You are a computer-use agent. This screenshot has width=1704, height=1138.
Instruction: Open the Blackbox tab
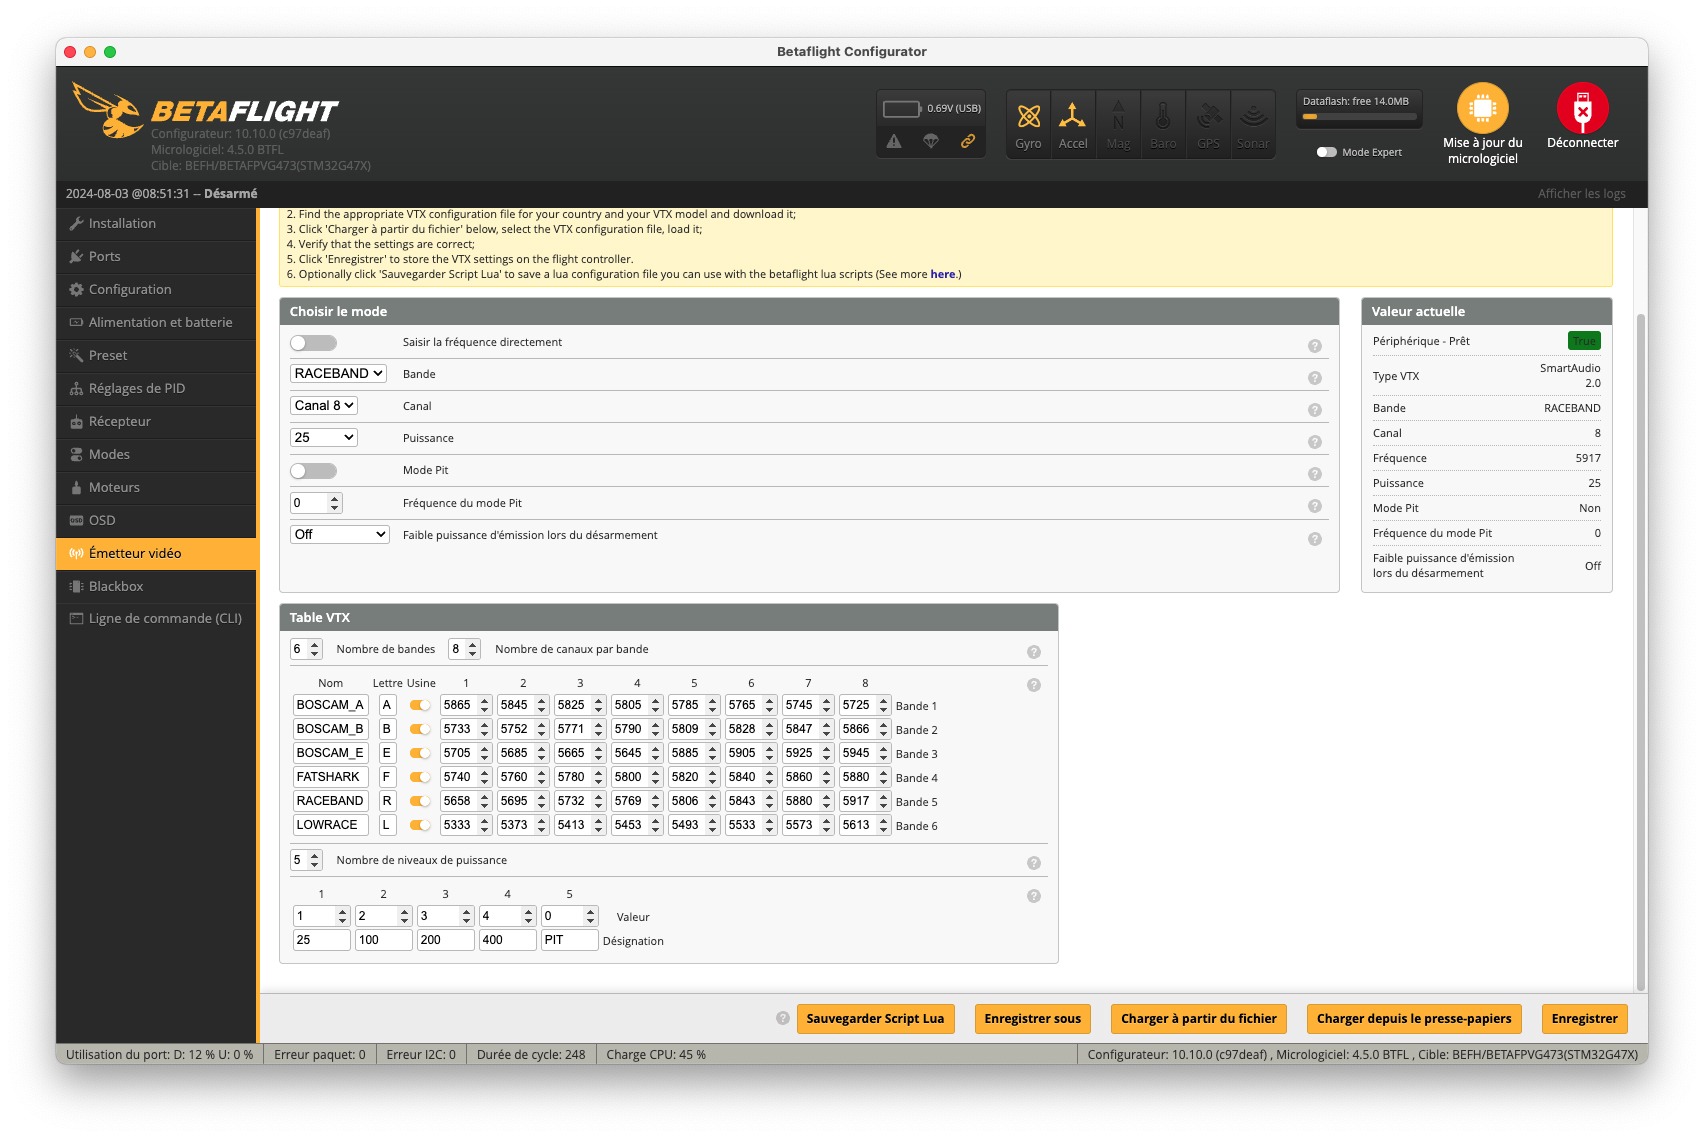tap(157, 586)
